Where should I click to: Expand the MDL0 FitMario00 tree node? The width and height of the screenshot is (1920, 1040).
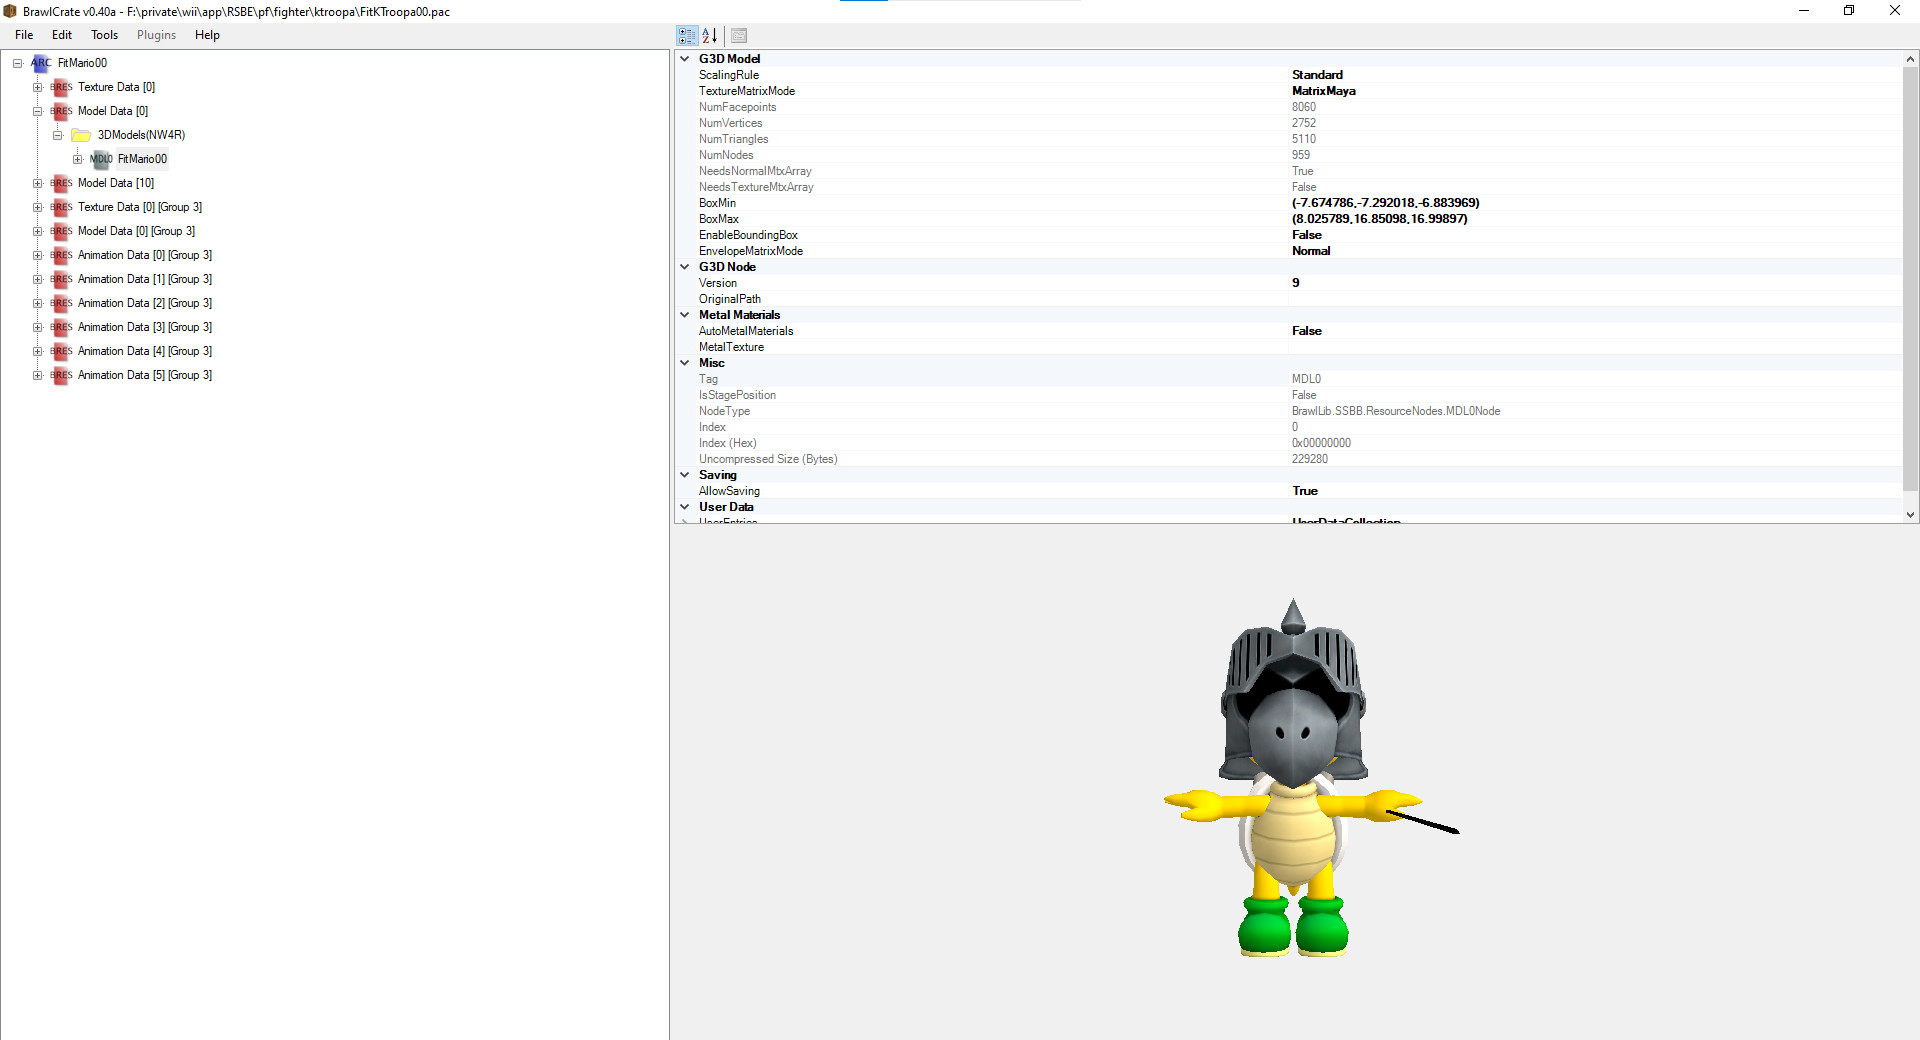point(77,159)
